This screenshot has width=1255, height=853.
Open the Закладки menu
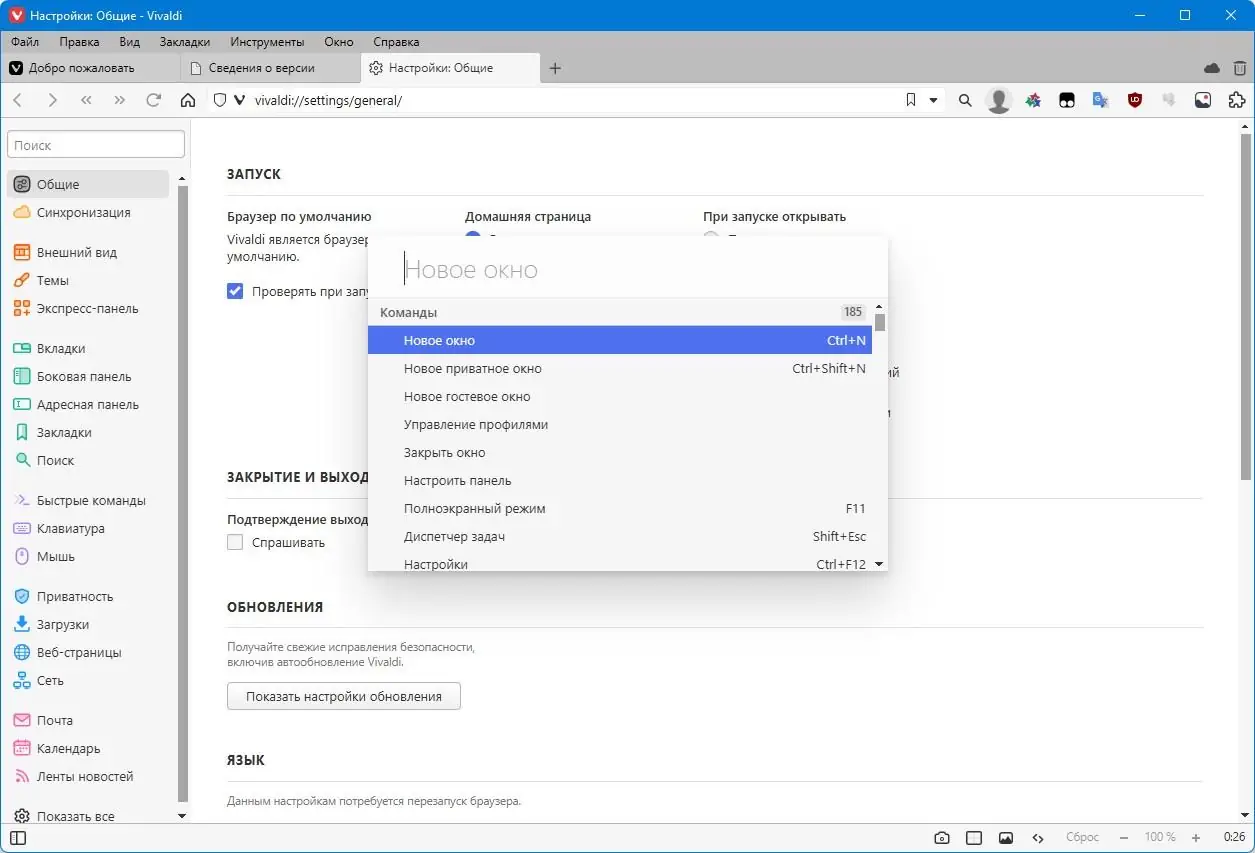185,42
